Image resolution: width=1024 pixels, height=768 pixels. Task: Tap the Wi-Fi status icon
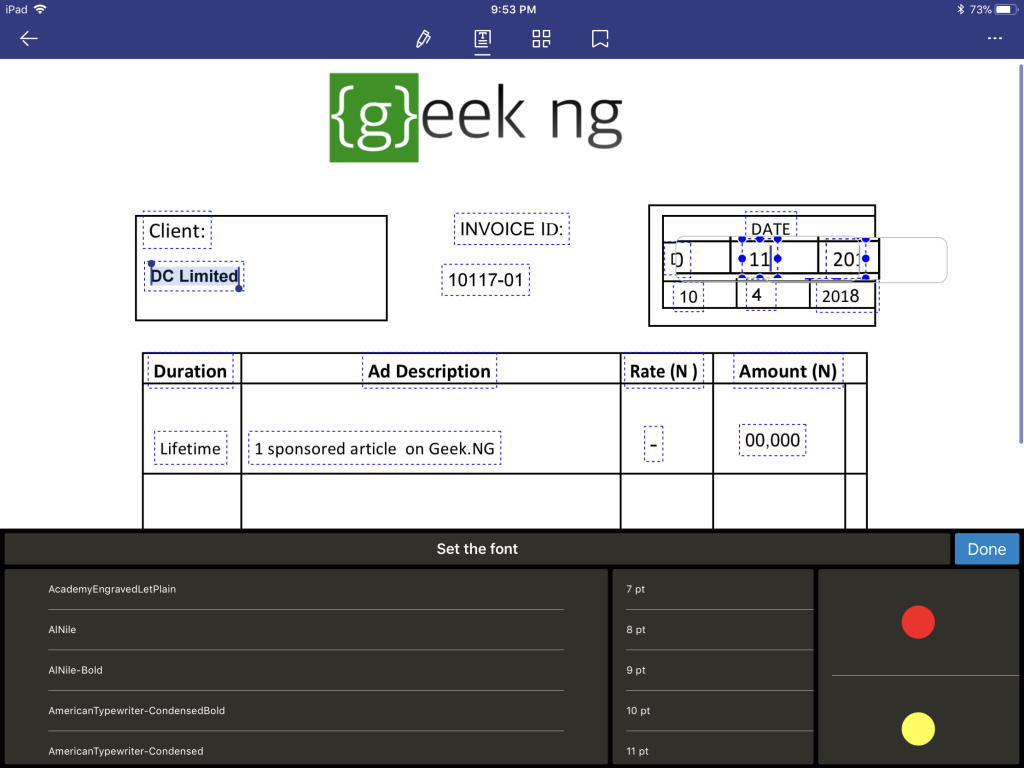[x=40, y=9]
